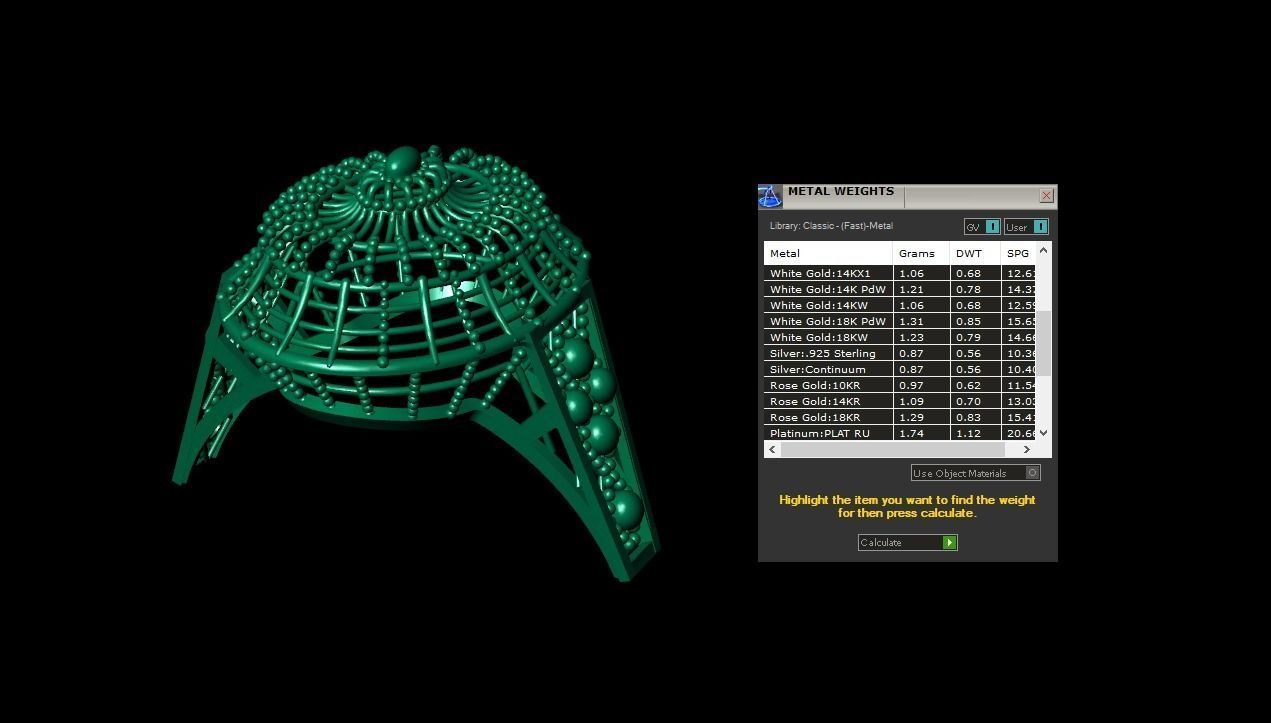Screen dimensions: 1271x723
Task: Close the Metal Weights panel
Action: pyautogui.click(x=1046, y=196)
